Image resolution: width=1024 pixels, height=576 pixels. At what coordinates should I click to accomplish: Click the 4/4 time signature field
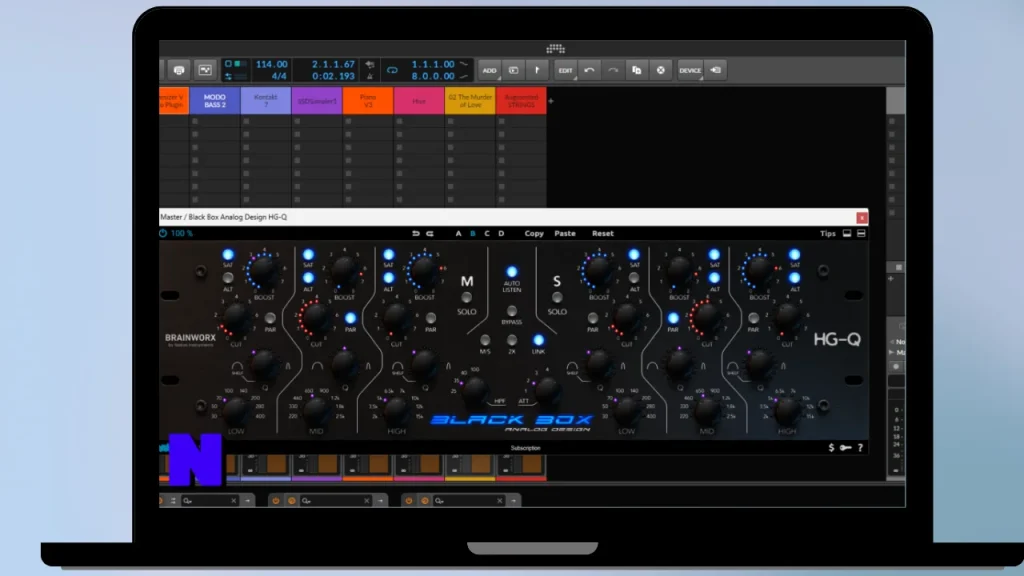click(279, 76)
